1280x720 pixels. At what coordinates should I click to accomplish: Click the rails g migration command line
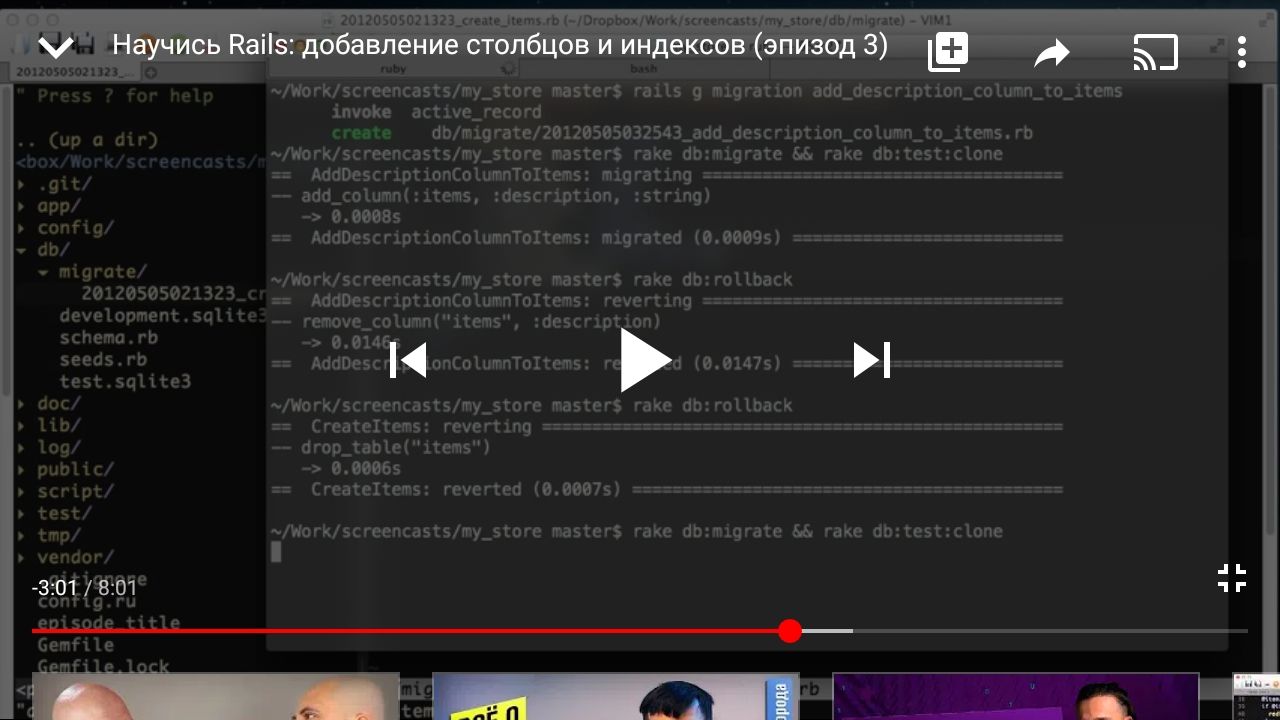(x=696, y=91)
